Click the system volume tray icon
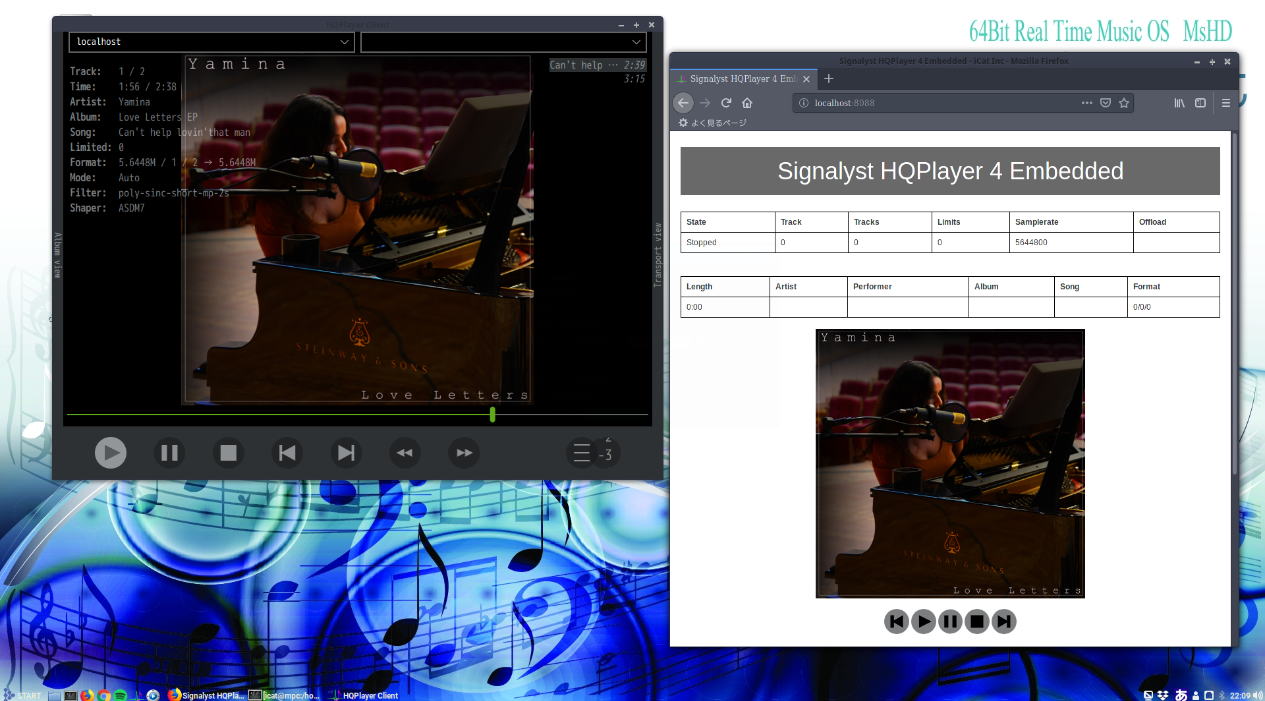This screenshot has height=701, width=1265. tap(1258, 695)
